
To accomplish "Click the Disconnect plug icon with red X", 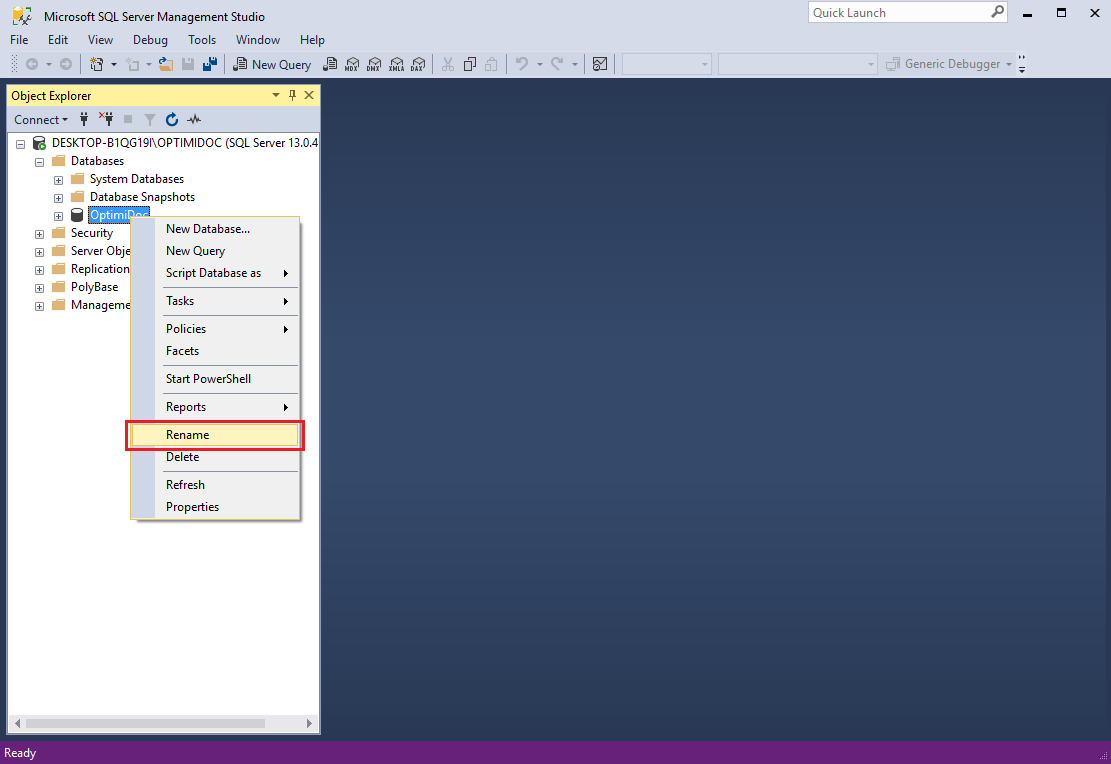I will tap(106, 120).
